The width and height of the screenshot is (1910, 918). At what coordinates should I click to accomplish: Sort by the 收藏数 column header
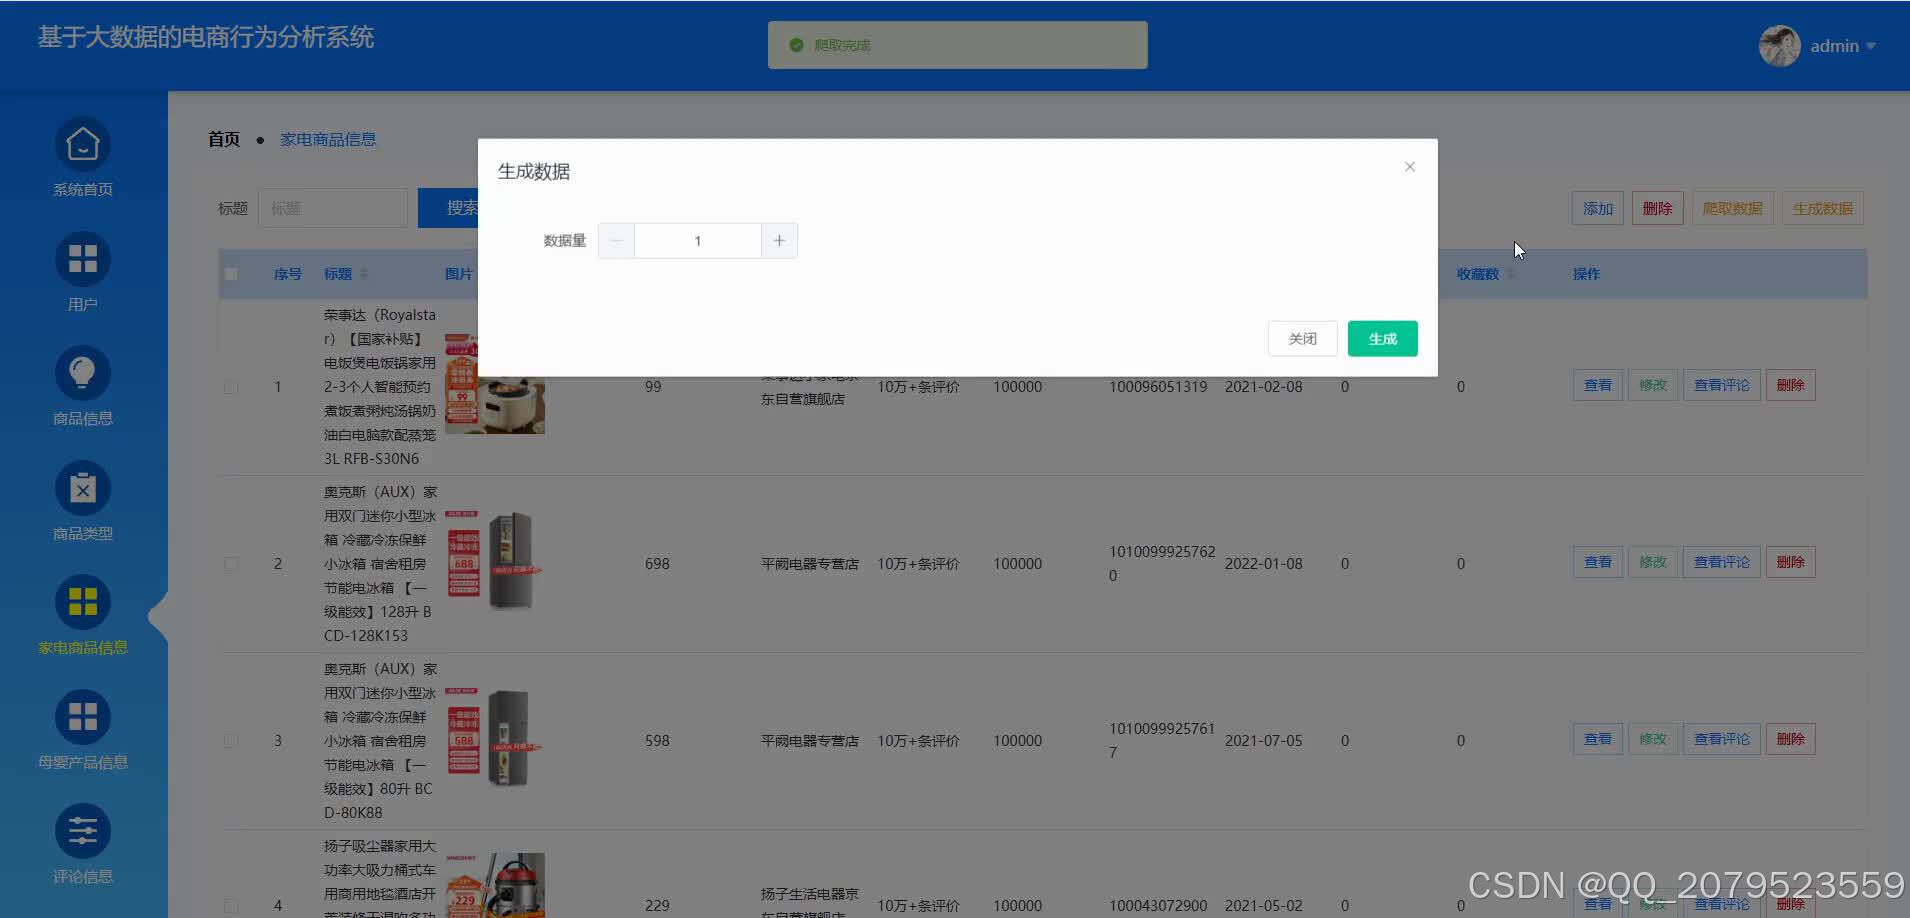click(1486, 274)
